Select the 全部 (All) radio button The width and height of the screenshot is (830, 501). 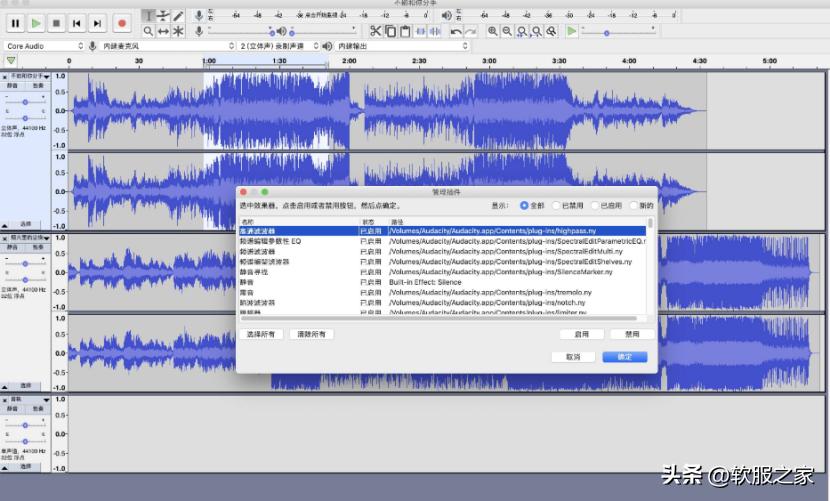(x=524, y=205)
